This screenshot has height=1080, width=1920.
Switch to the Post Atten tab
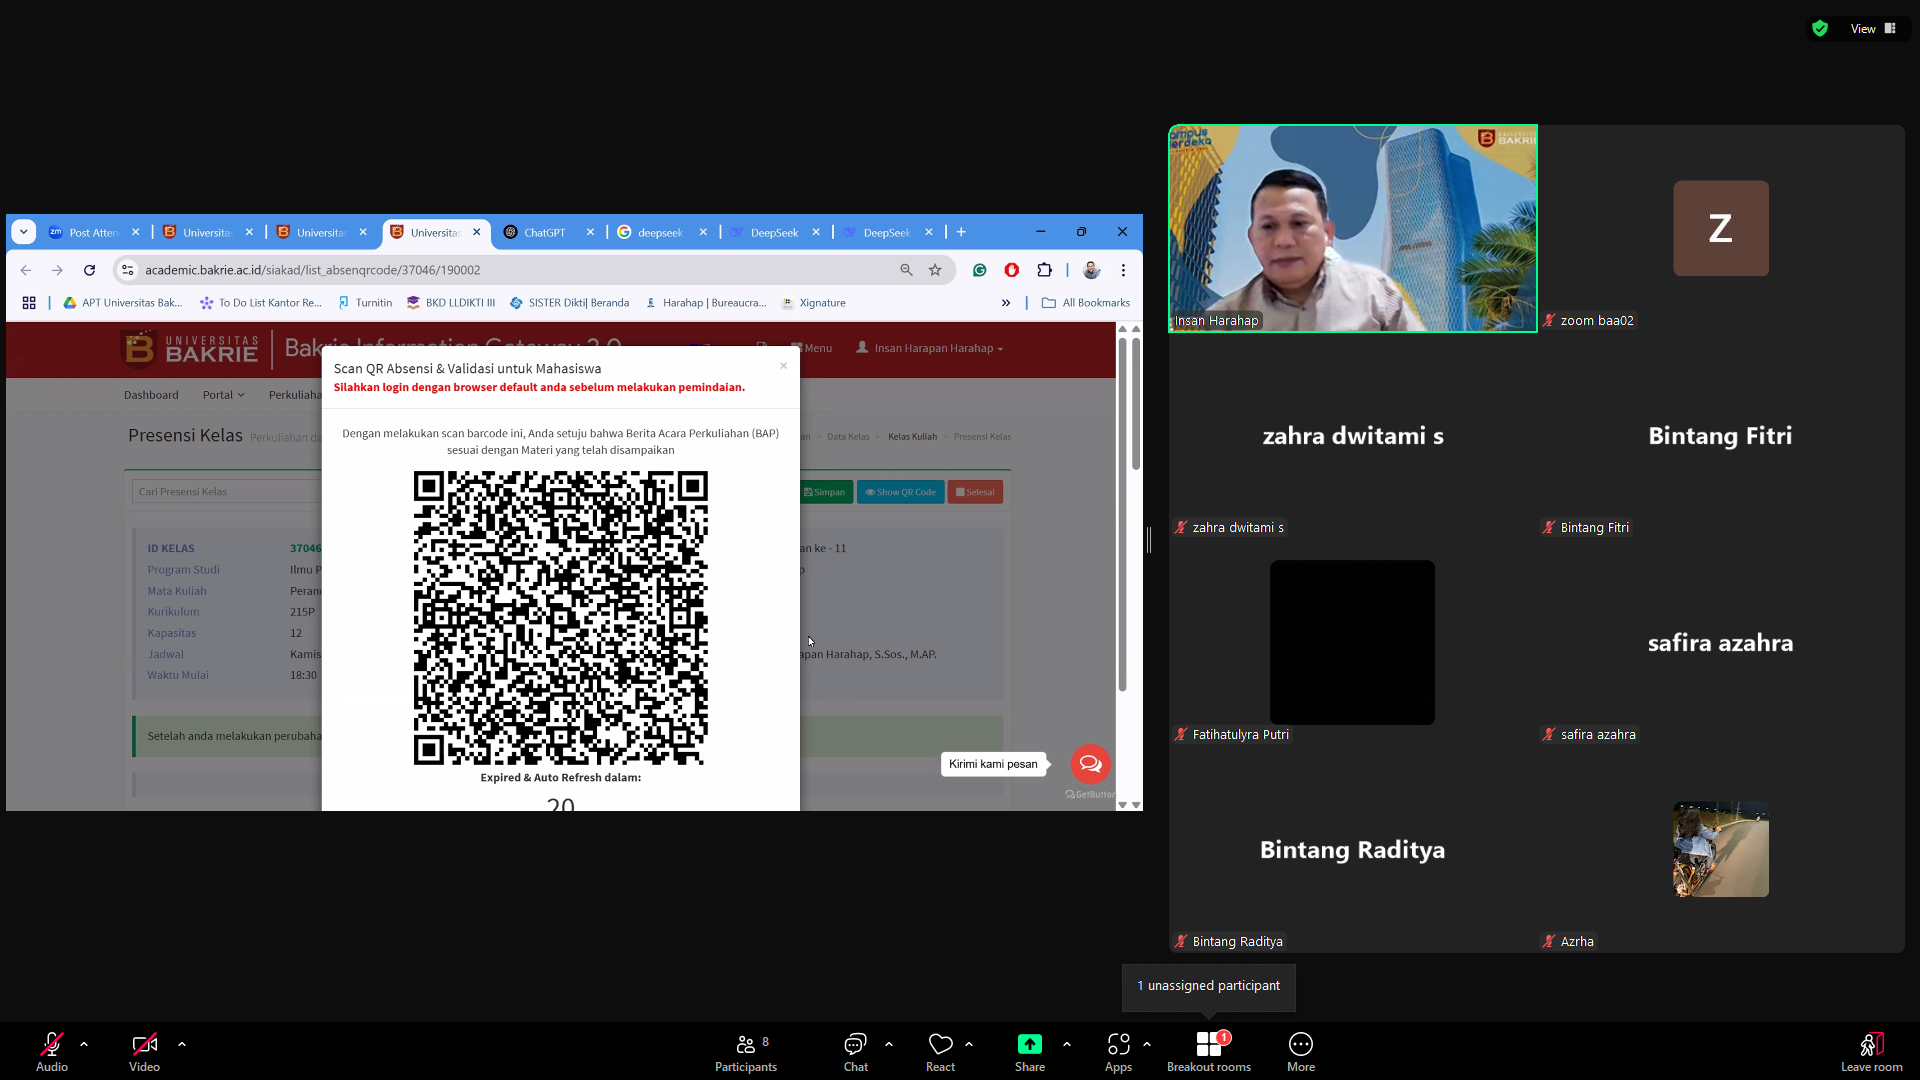click(x=94, y=232)
